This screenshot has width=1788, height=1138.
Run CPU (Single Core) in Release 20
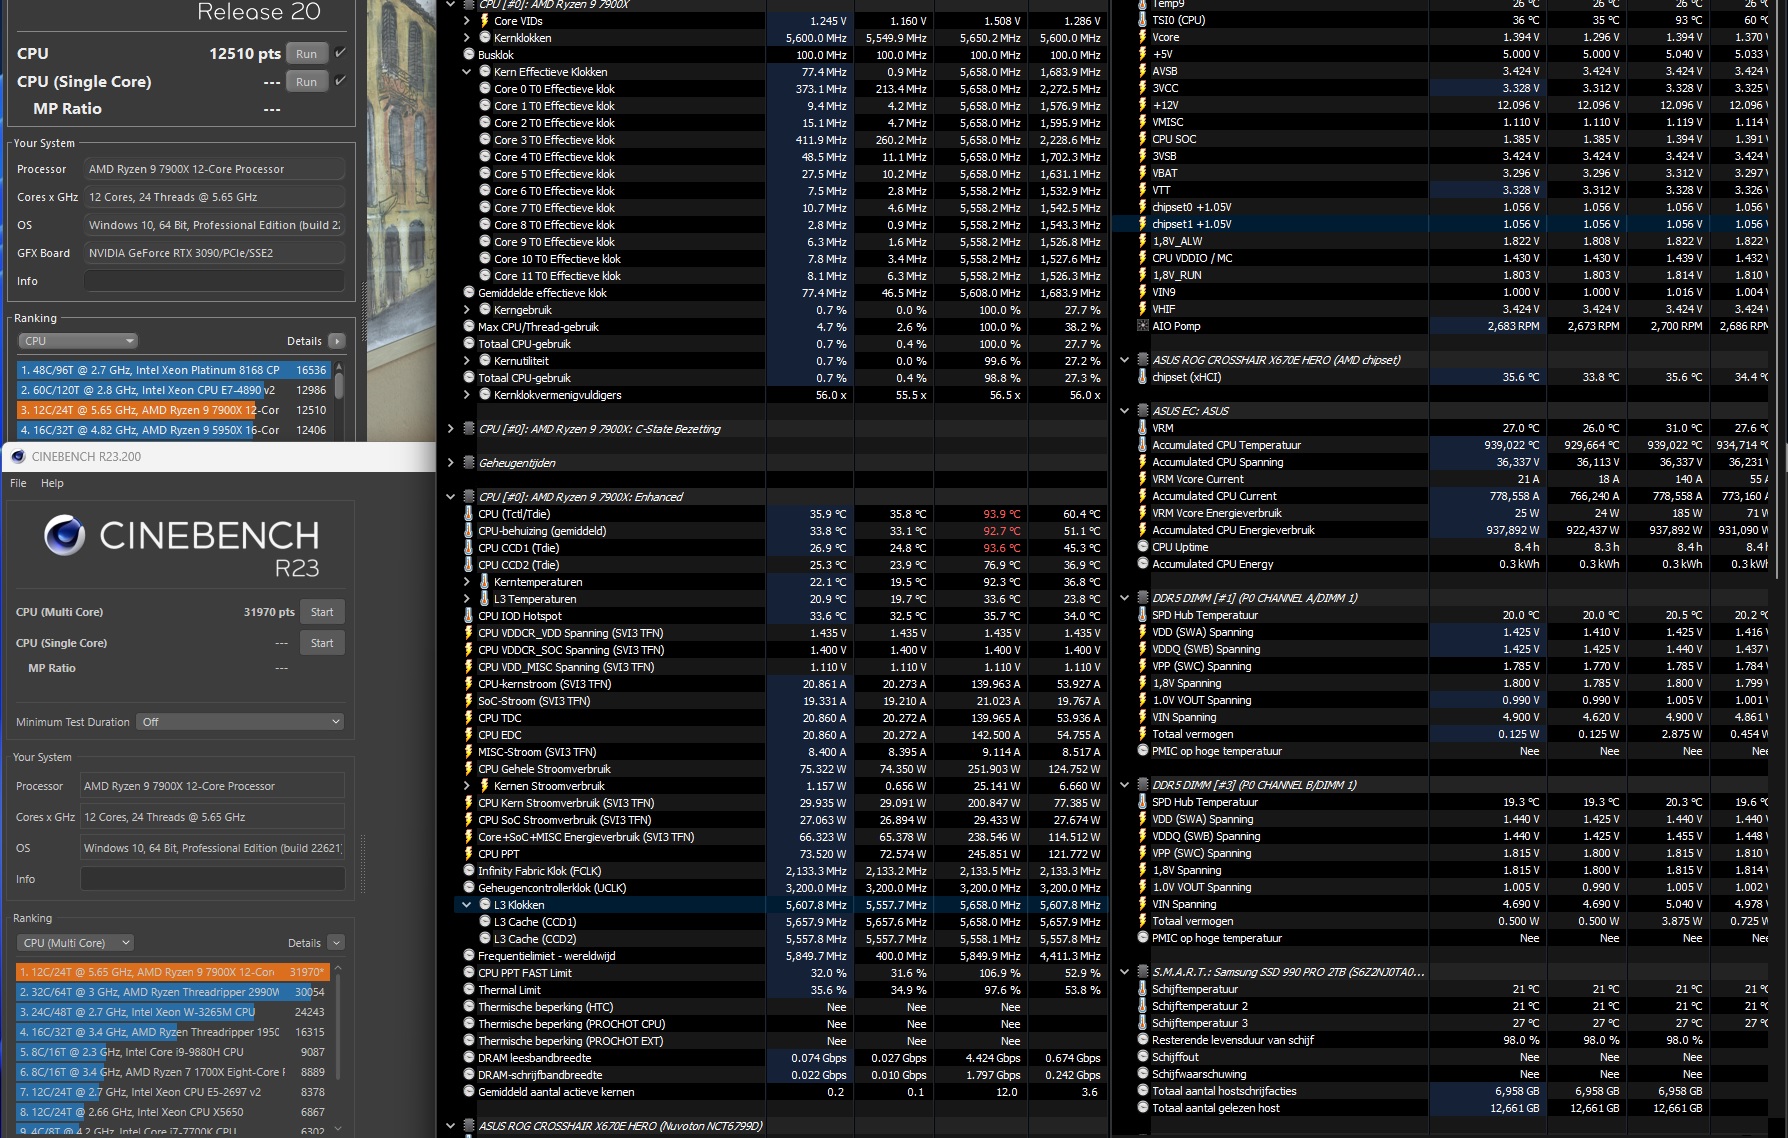[307, 82]
